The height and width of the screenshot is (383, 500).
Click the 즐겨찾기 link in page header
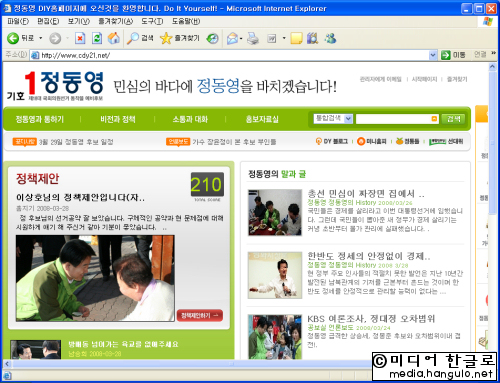click(x=457, y=79)
